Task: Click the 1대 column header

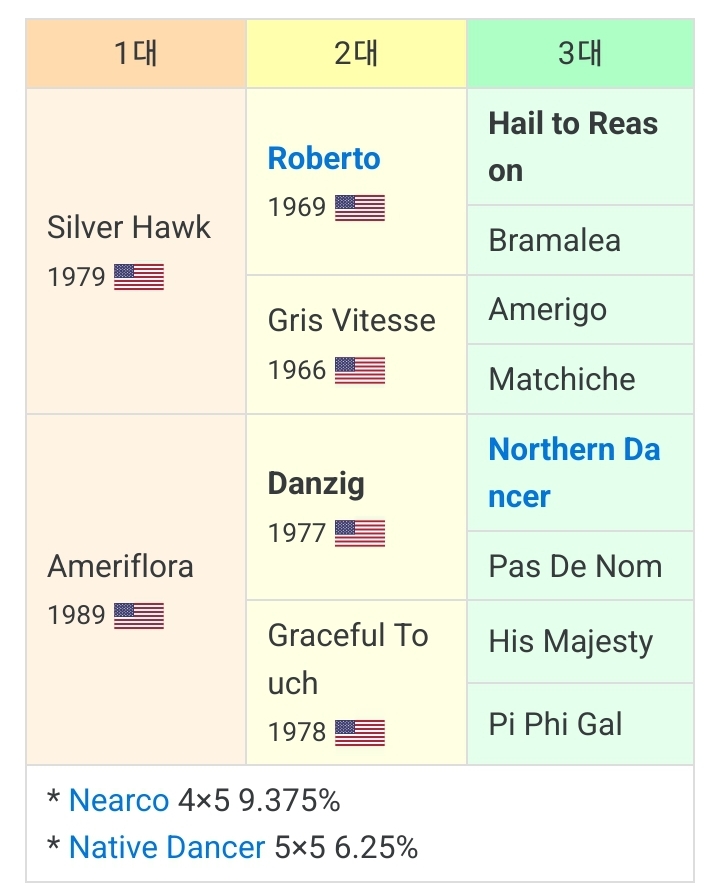Action: [x=136, y=53]
